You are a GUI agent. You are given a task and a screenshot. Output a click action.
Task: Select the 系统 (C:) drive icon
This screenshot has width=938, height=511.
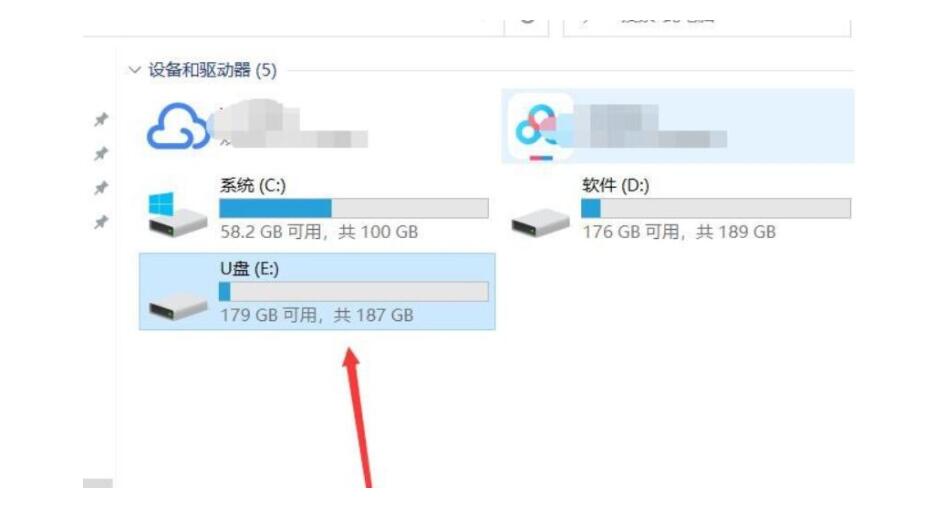(178, 214)
